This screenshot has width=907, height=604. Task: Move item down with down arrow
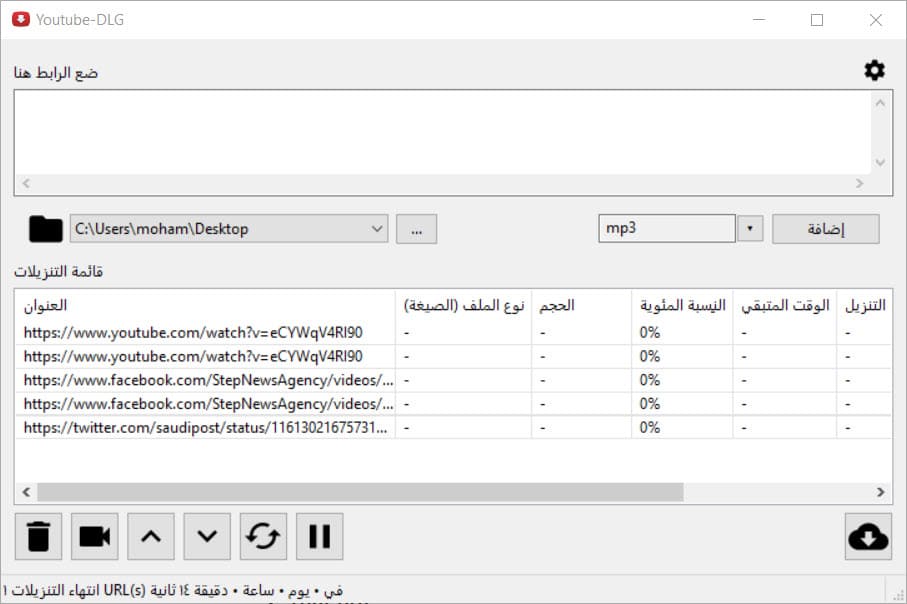(207, 536)
